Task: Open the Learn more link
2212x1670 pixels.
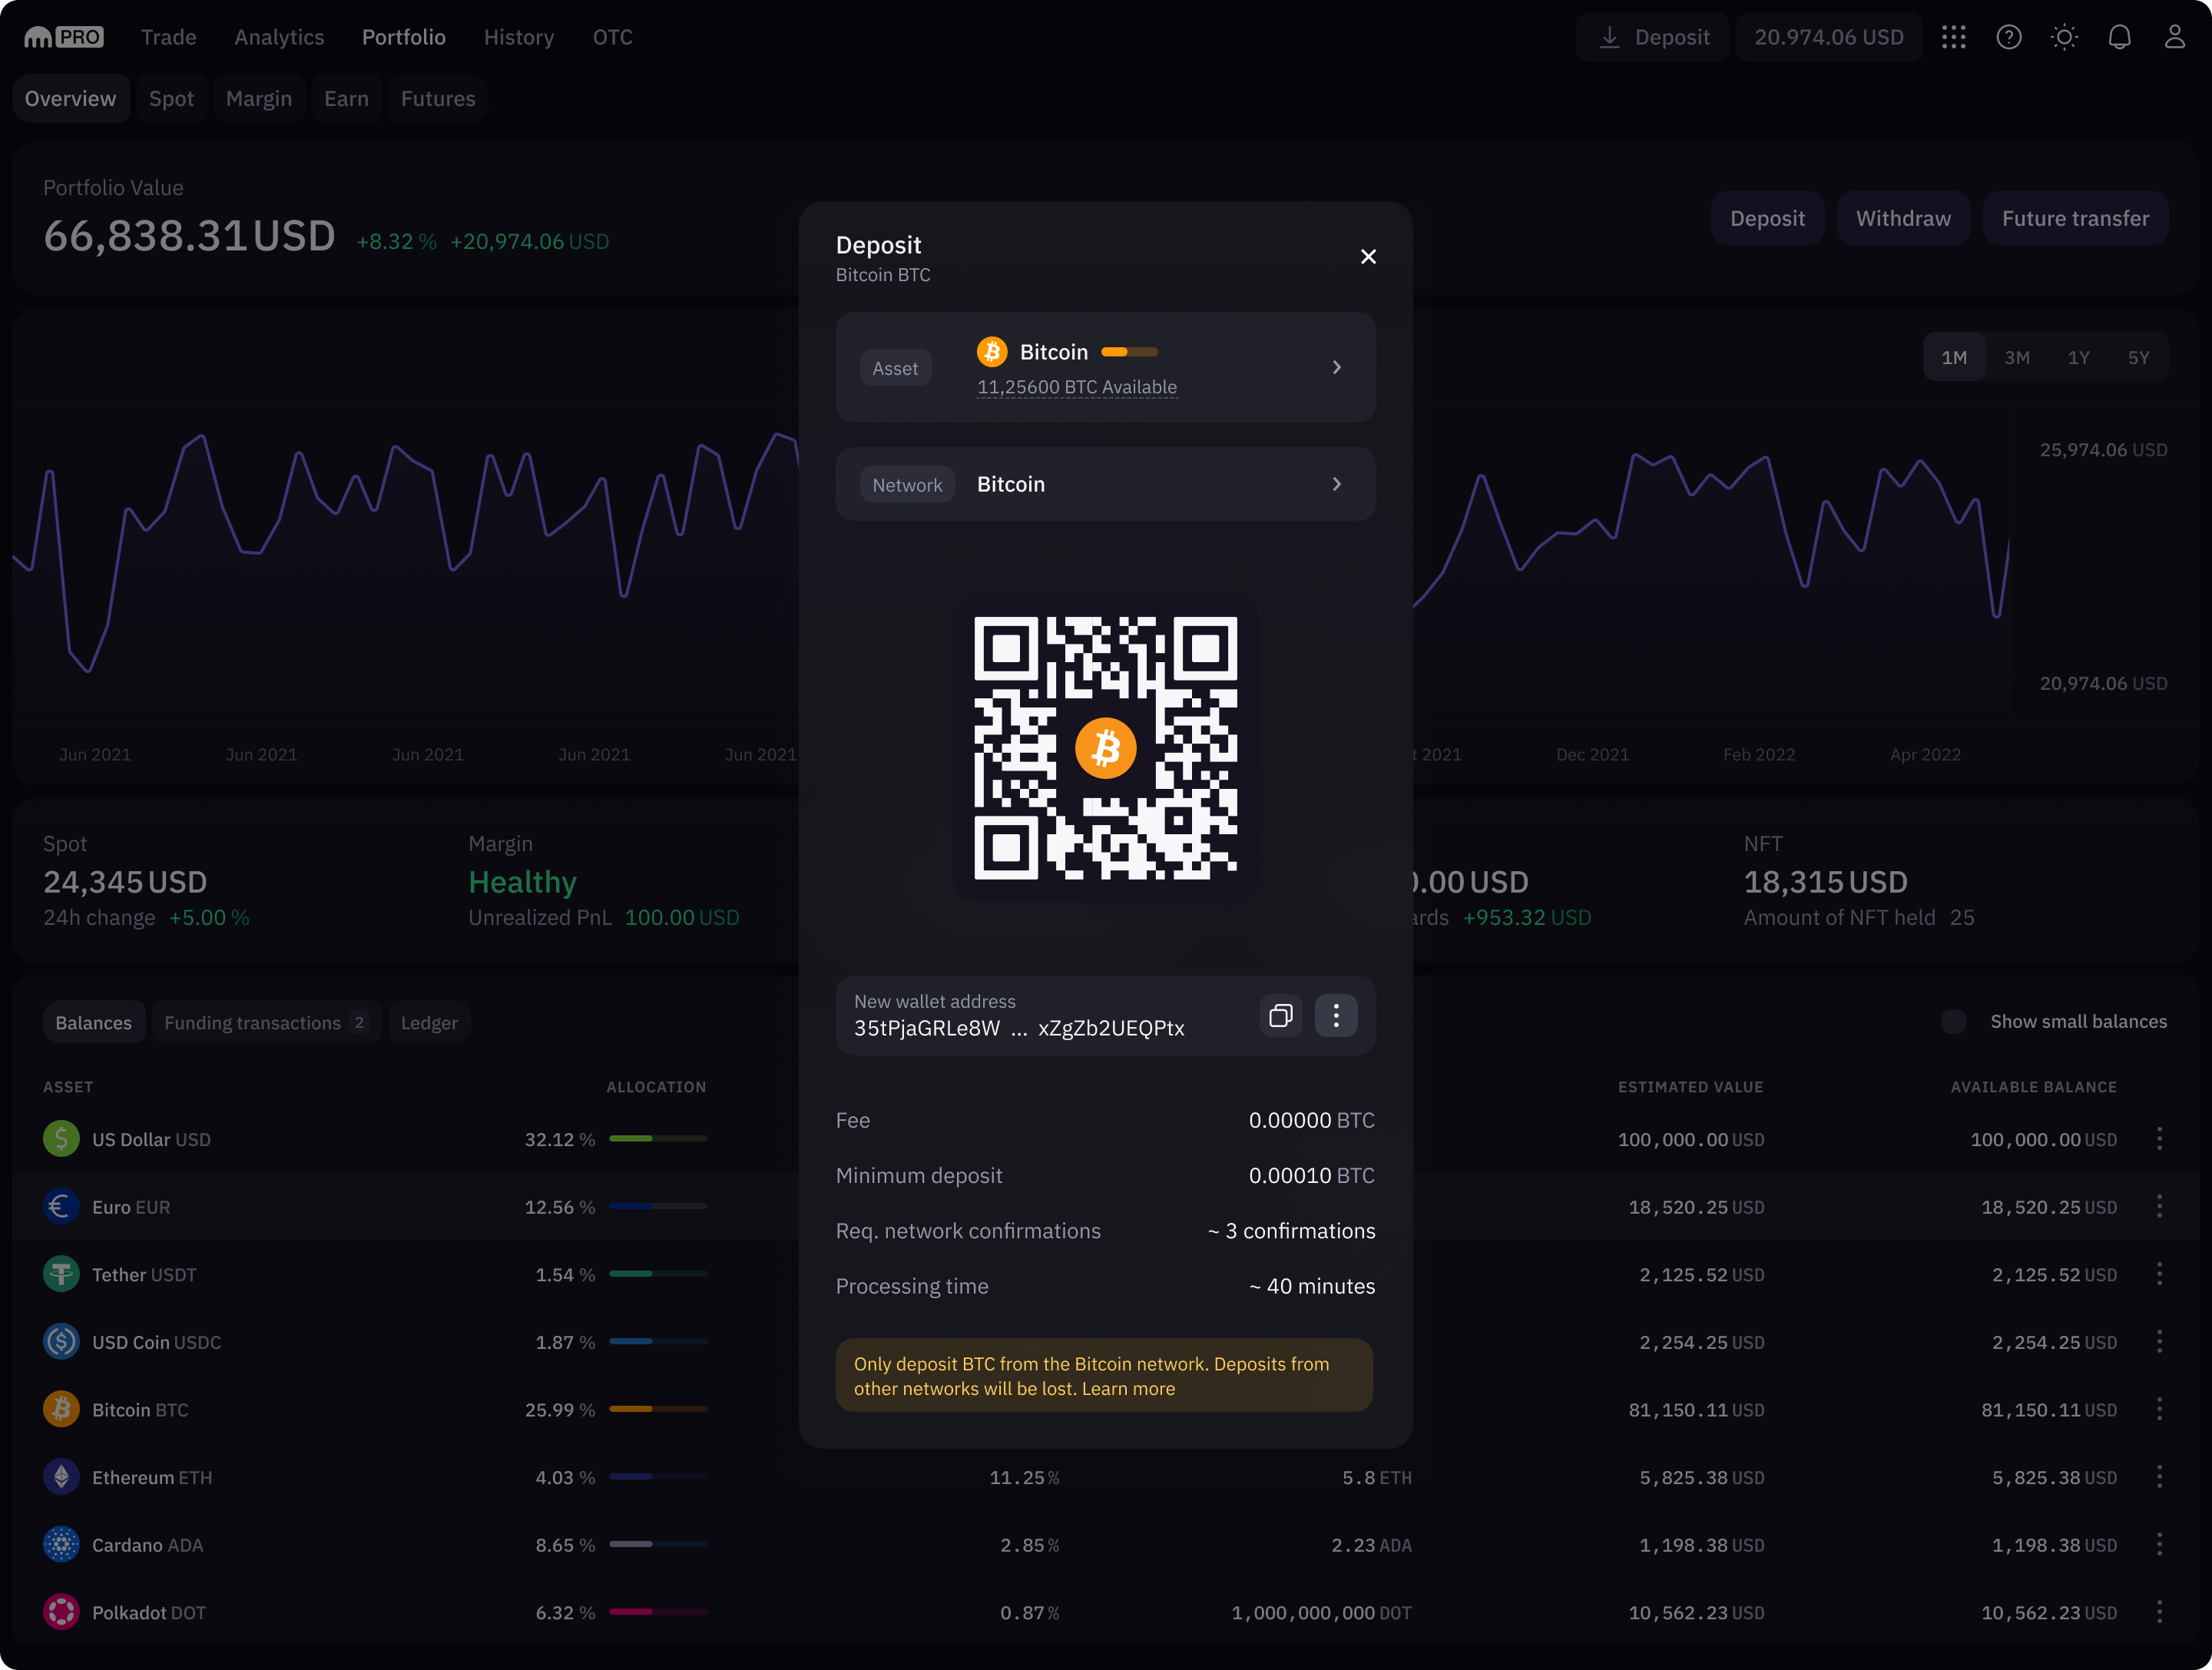Action: tap(1128, 1388)
